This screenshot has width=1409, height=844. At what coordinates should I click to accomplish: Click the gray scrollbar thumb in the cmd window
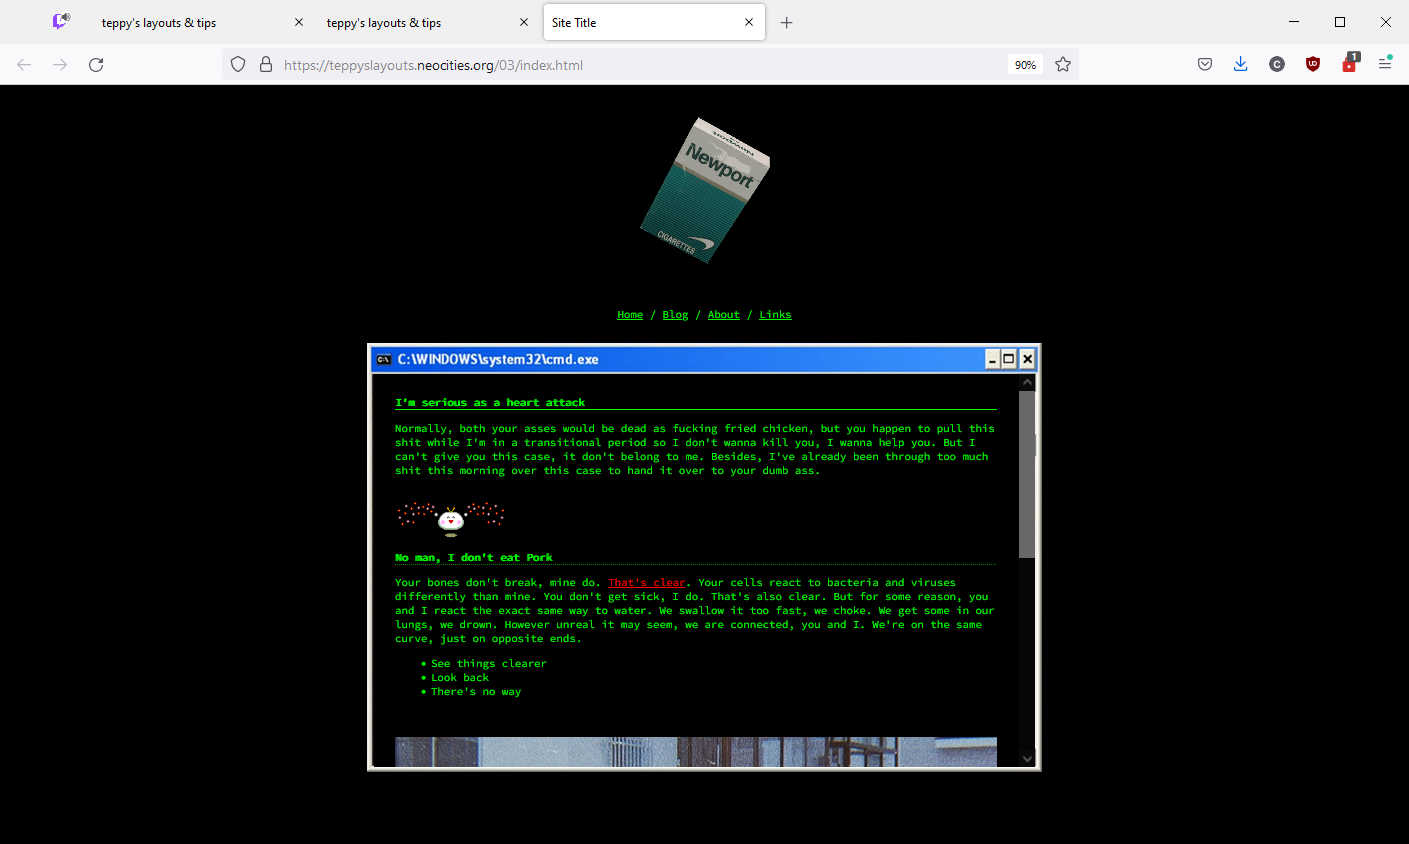point(1027,474)
